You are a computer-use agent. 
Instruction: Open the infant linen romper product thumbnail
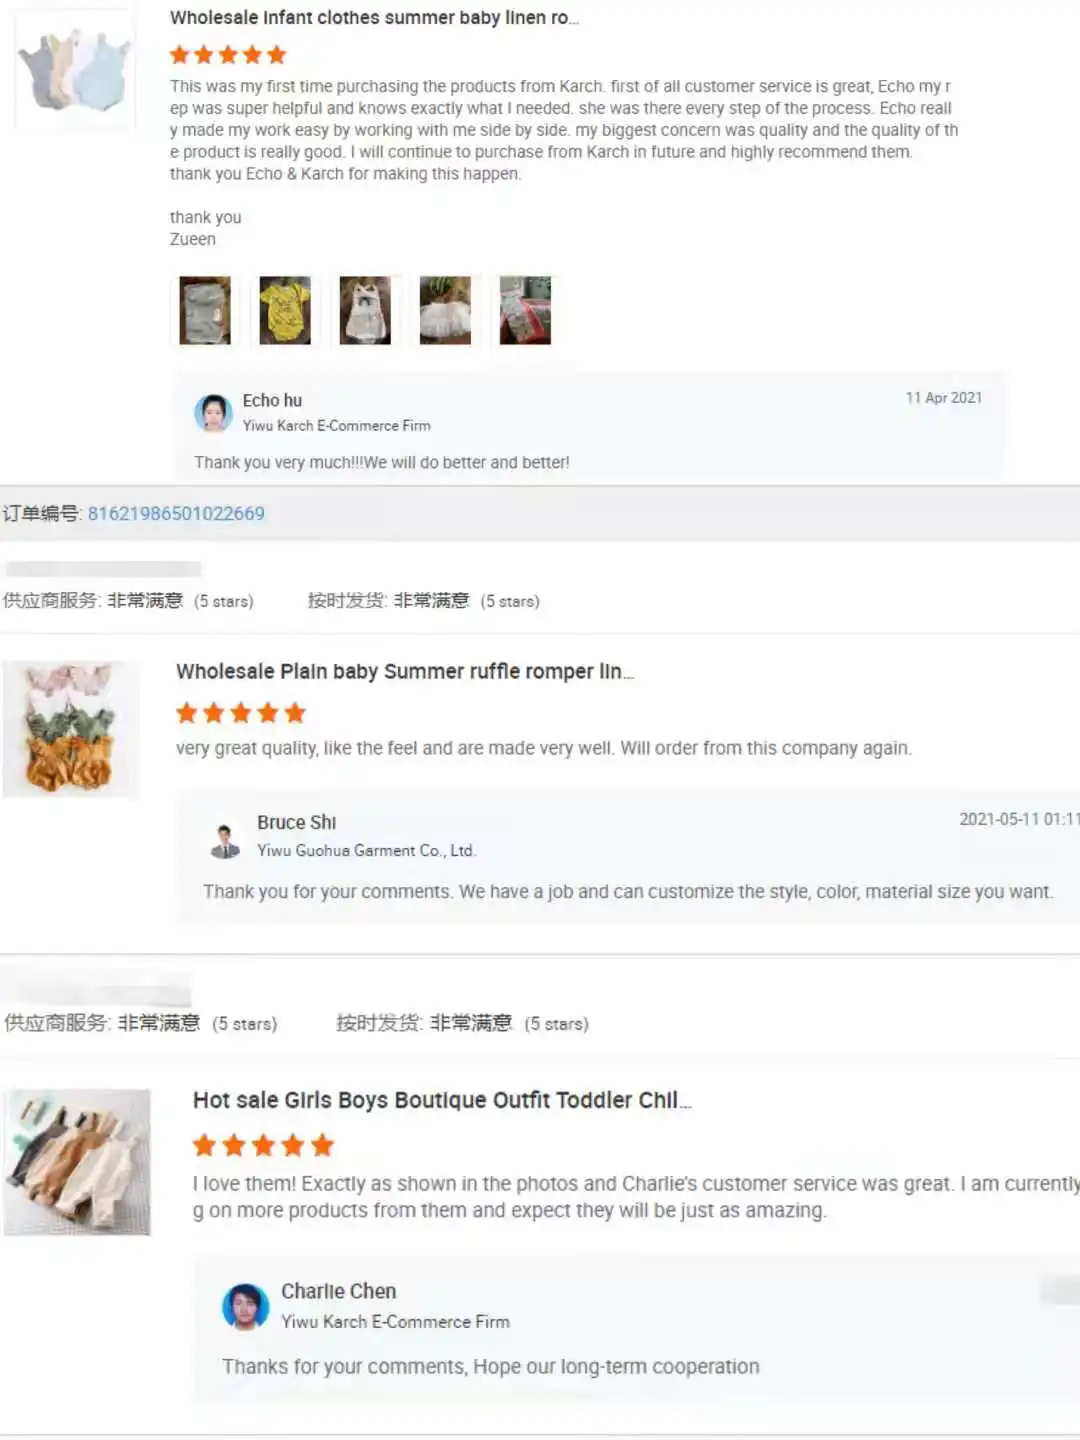click(75, 69)
